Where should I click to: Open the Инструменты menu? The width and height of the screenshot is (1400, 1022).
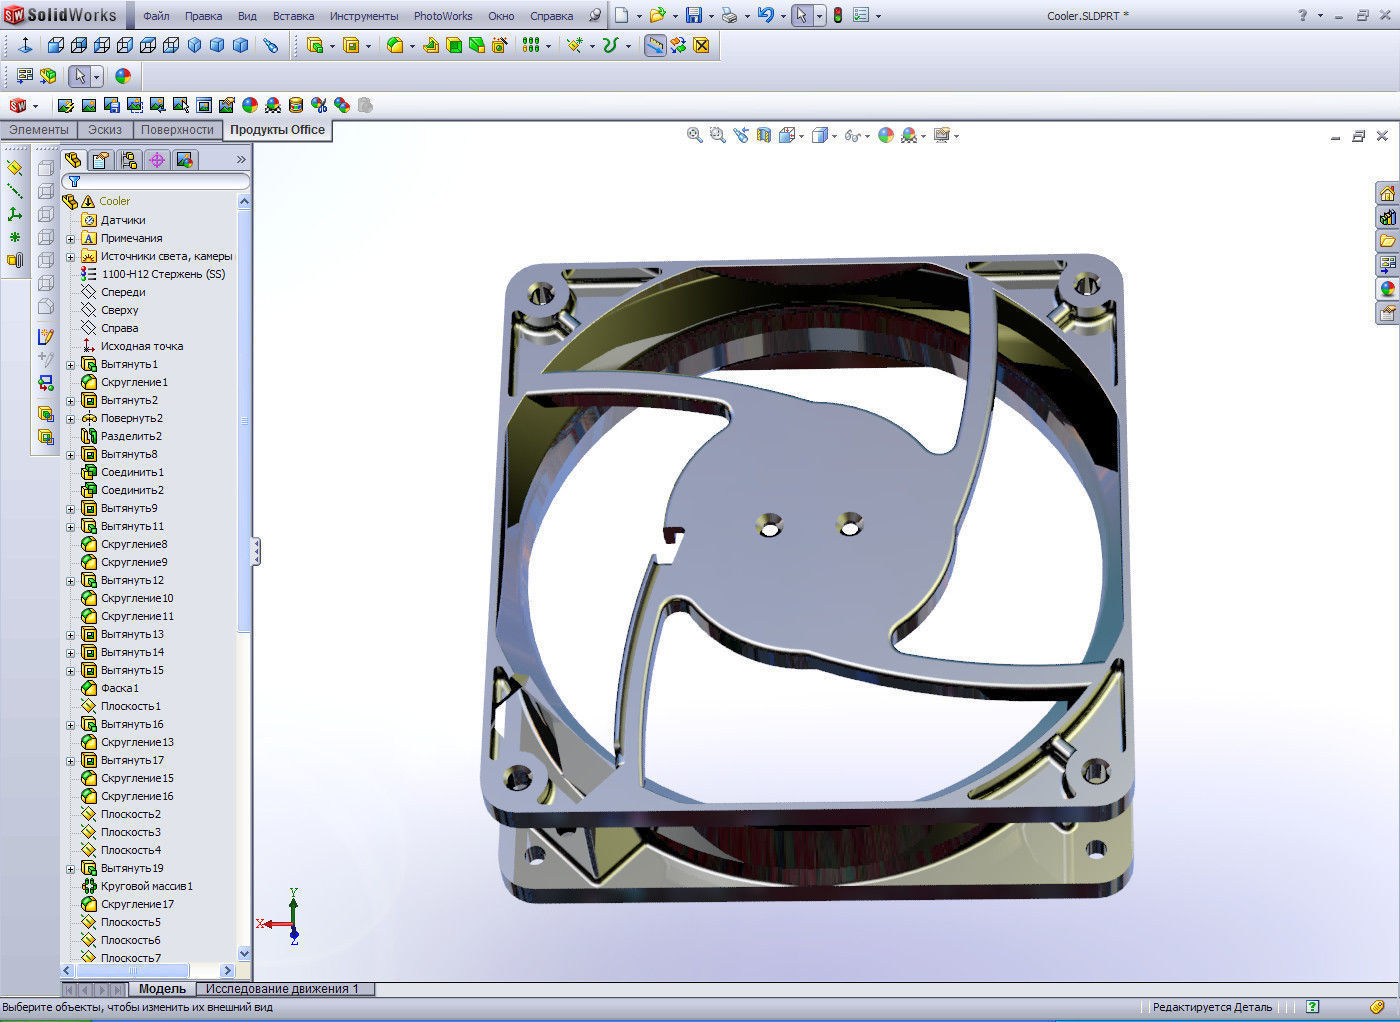(x=364, y=16)
